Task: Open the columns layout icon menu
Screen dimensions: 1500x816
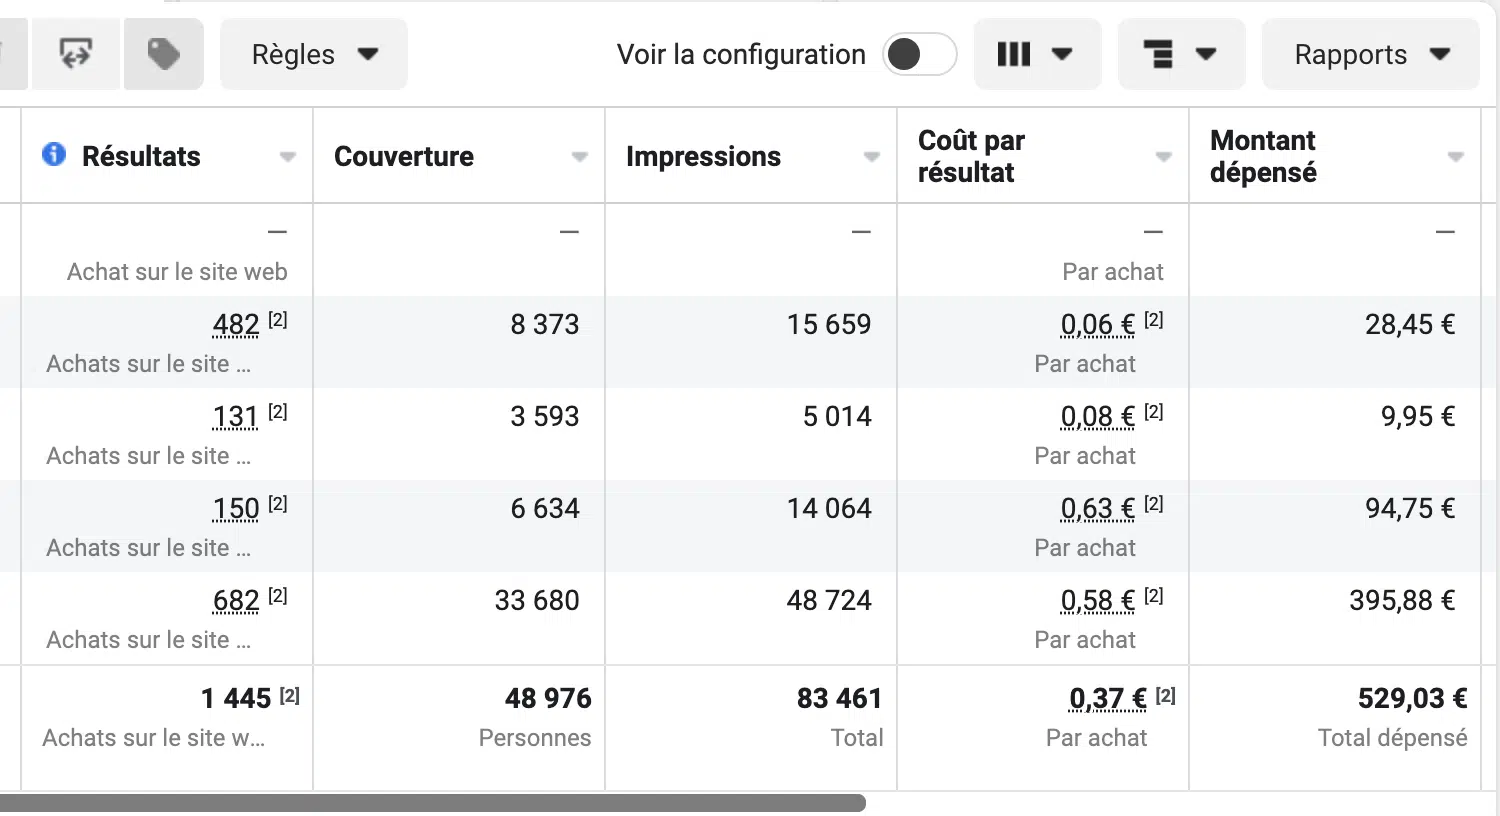Action: [1036, 54]
